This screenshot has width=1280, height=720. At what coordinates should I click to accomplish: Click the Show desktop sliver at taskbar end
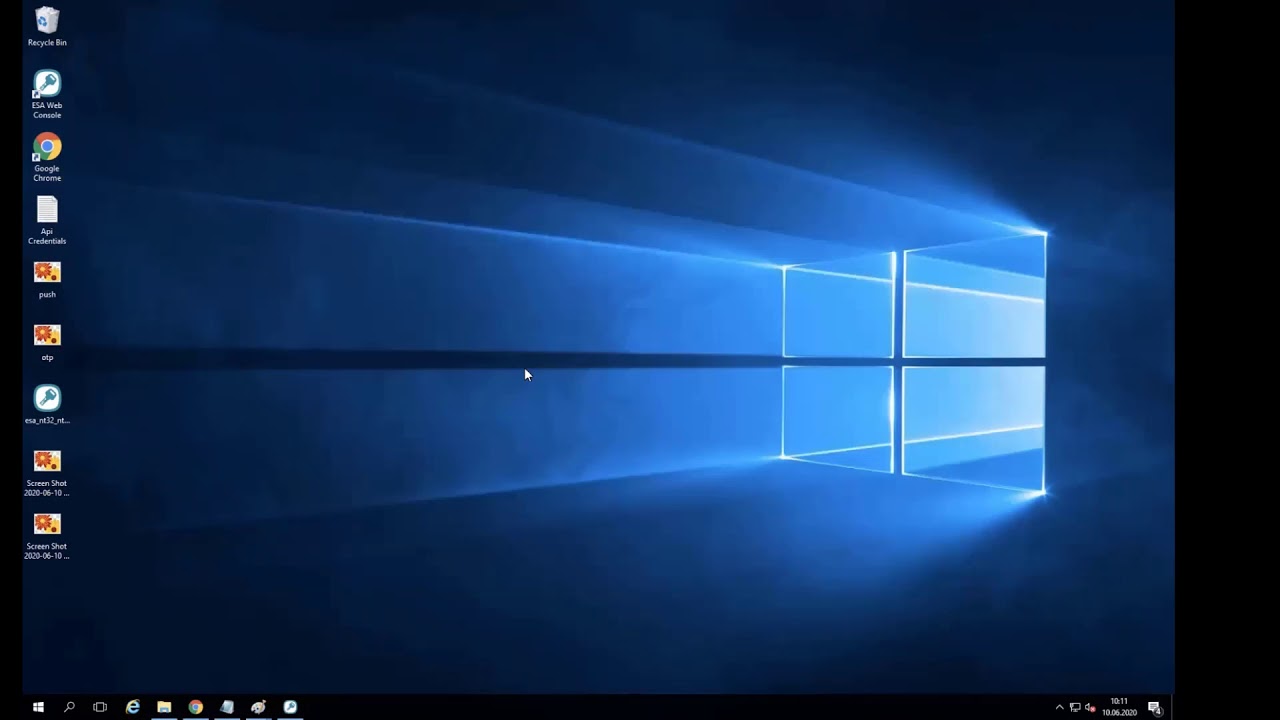(x=1171, y=707)
